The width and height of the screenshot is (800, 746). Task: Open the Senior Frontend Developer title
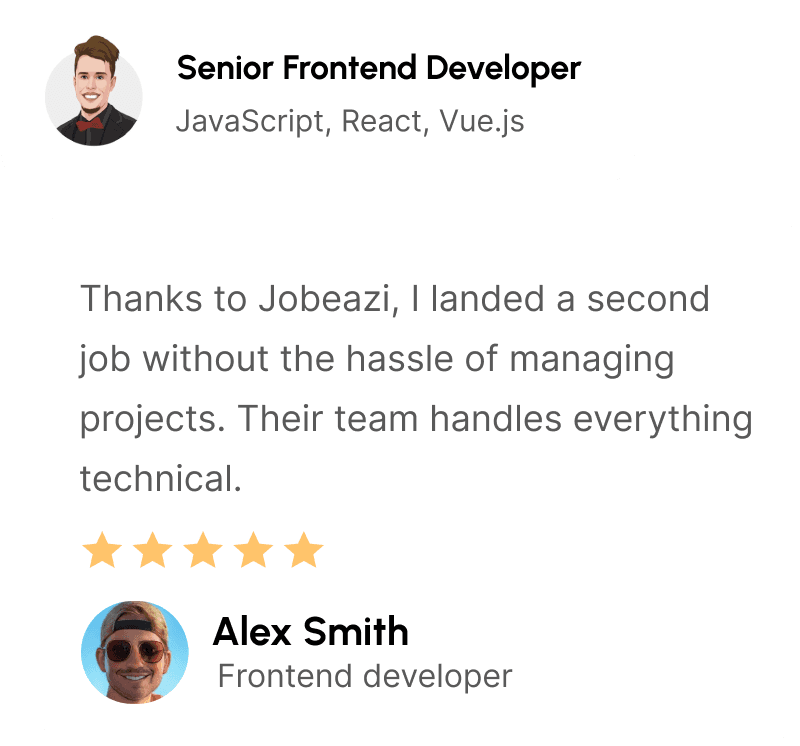[x=379, y=69]
